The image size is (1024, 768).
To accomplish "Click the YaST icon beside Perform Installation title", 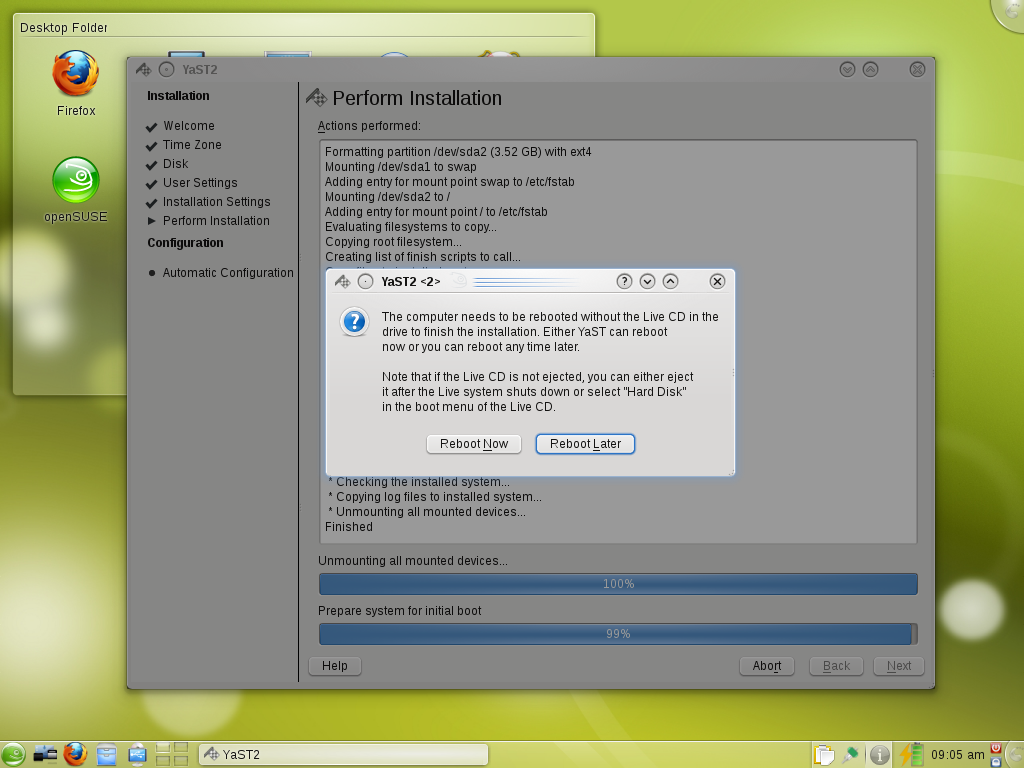I will coord(317,98).
